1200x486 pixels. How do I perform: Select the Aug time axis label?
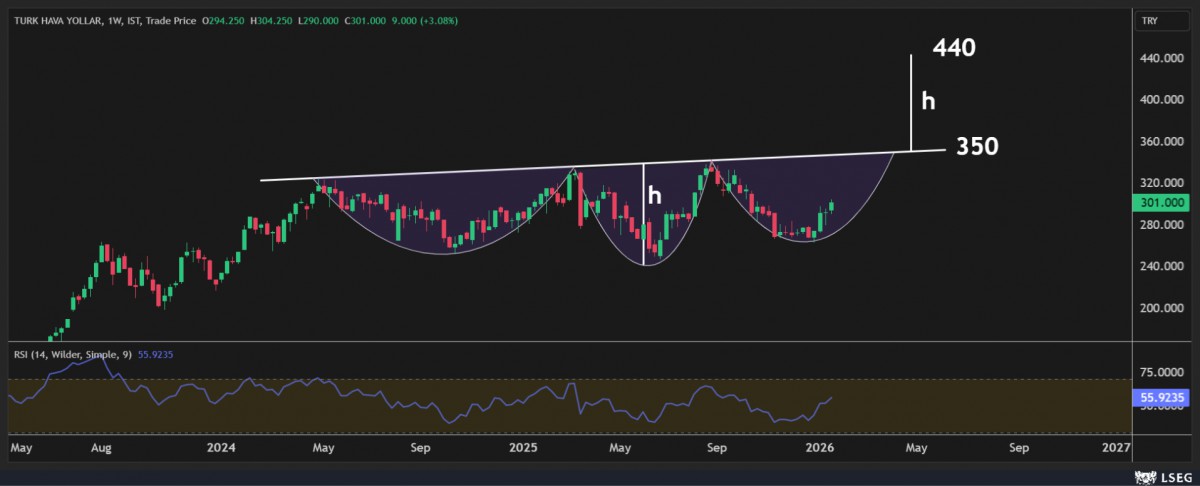pos(102,447)
